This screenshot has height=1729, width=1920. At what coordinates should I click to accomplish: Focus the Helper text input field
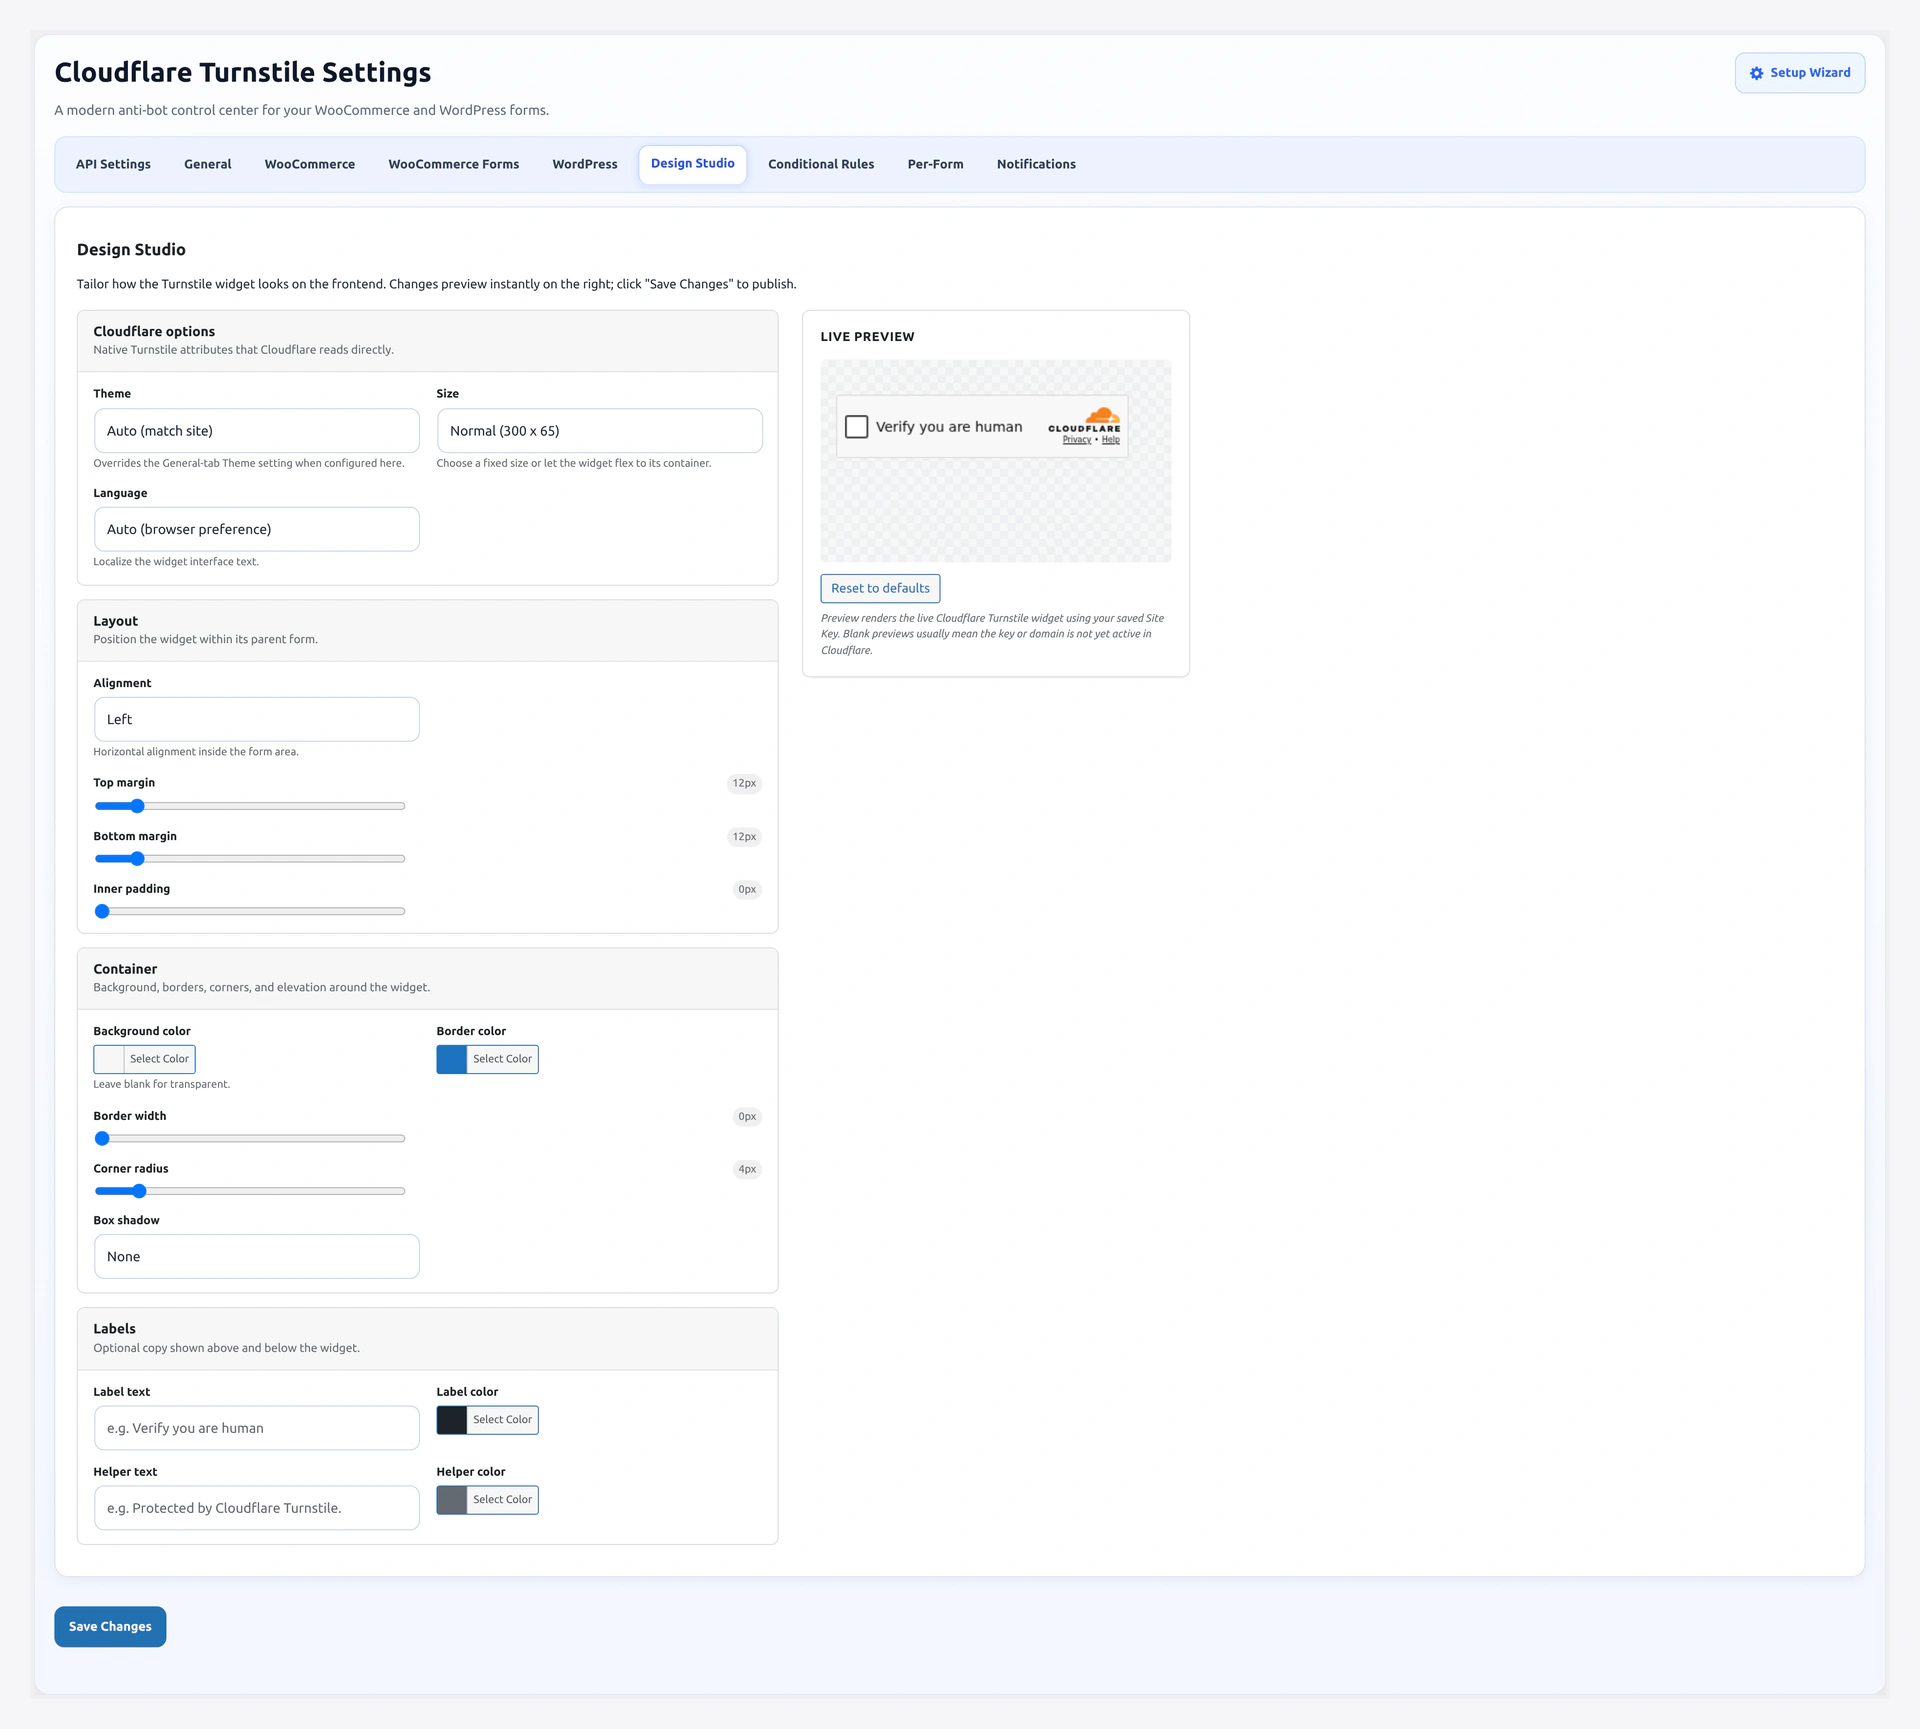(257, 1508)
